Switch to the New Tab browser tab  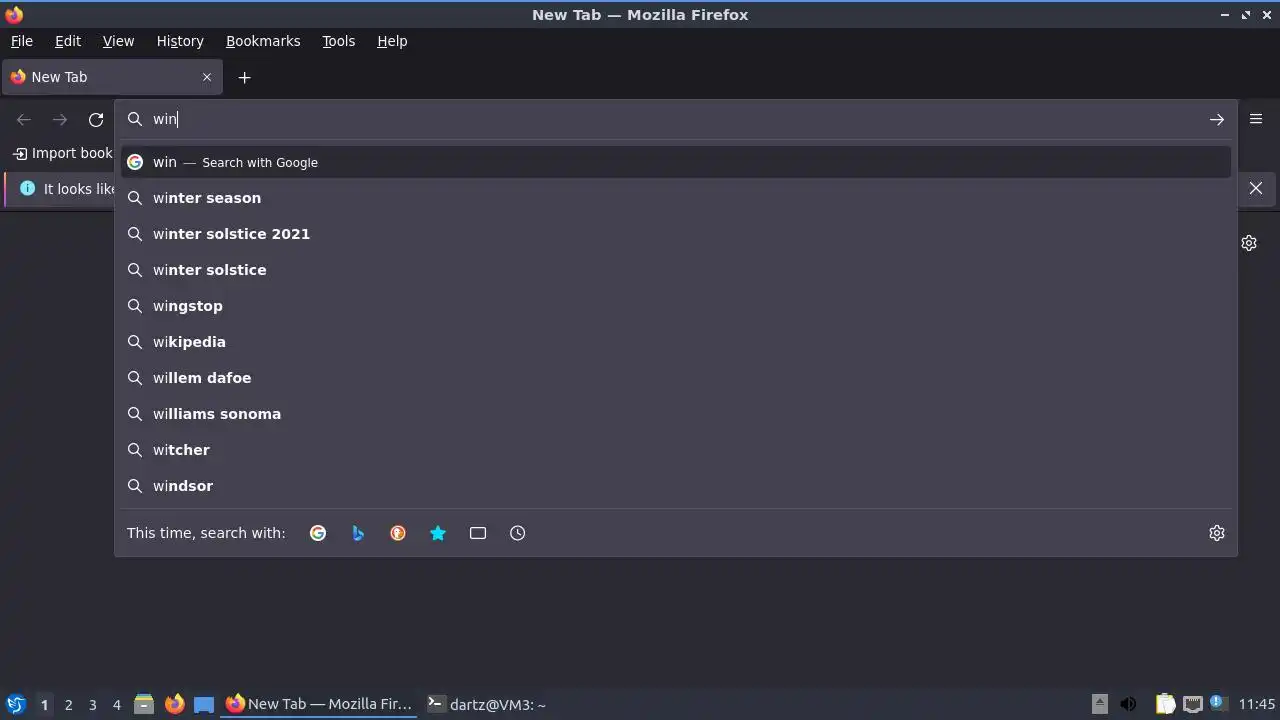(112, 77)
